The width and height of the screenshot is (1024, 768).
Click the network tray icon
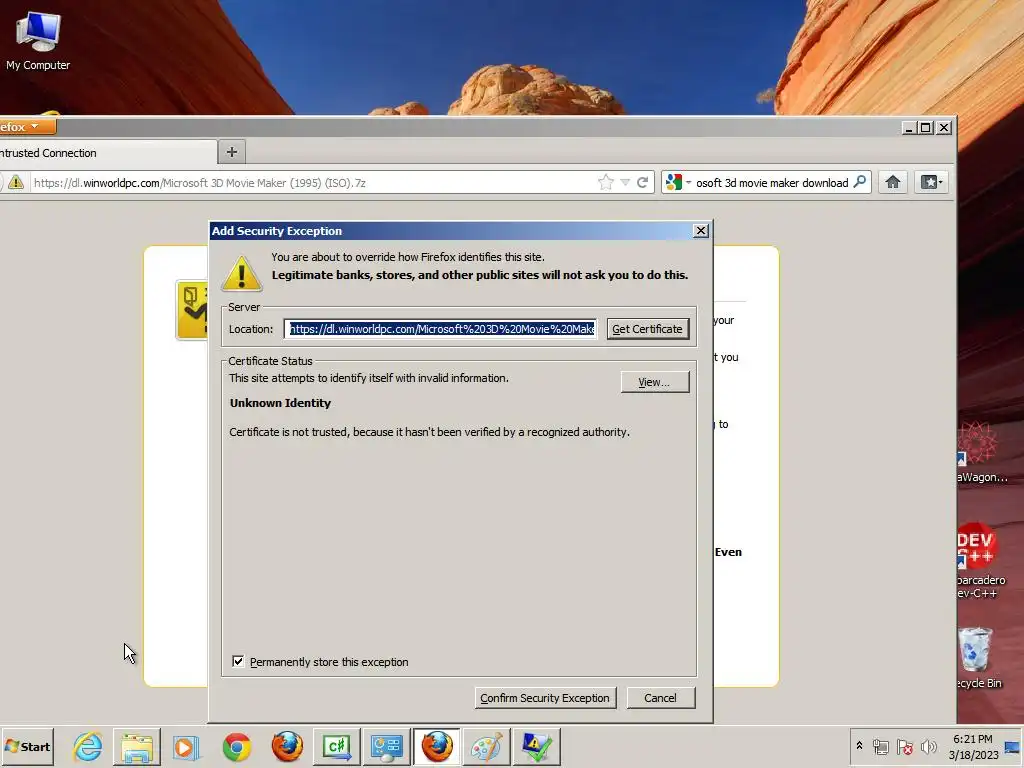click(x=881, y=746)
